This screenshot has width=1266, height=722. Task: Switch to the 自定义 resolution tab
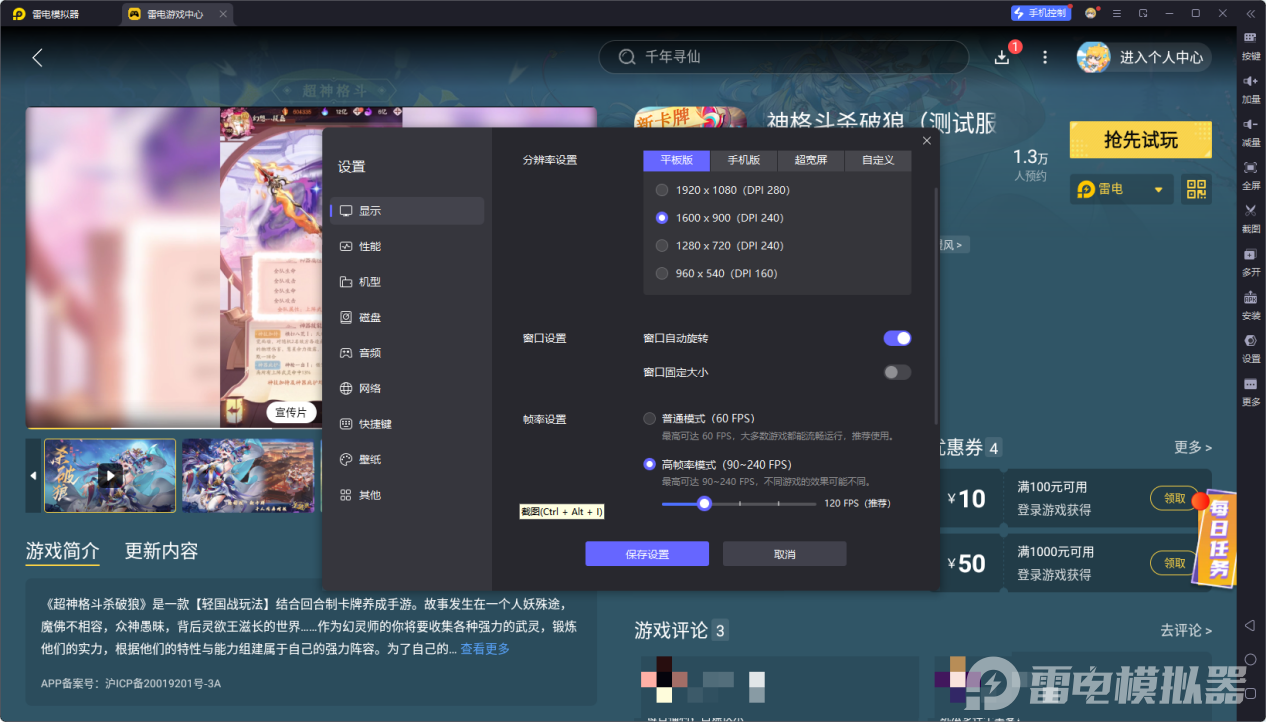pos(878,160)
